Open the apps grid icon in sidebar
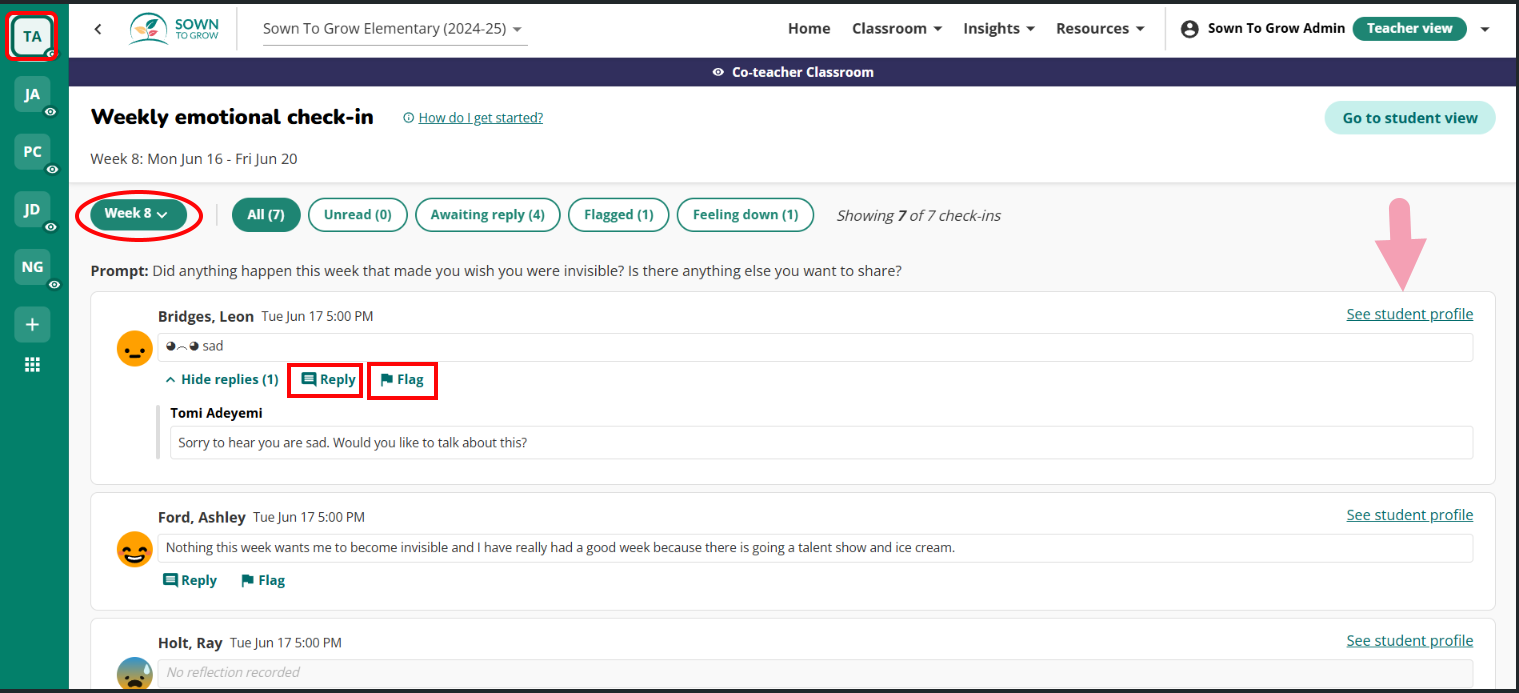Viewport: 1519px width, 693px height. 32,365
